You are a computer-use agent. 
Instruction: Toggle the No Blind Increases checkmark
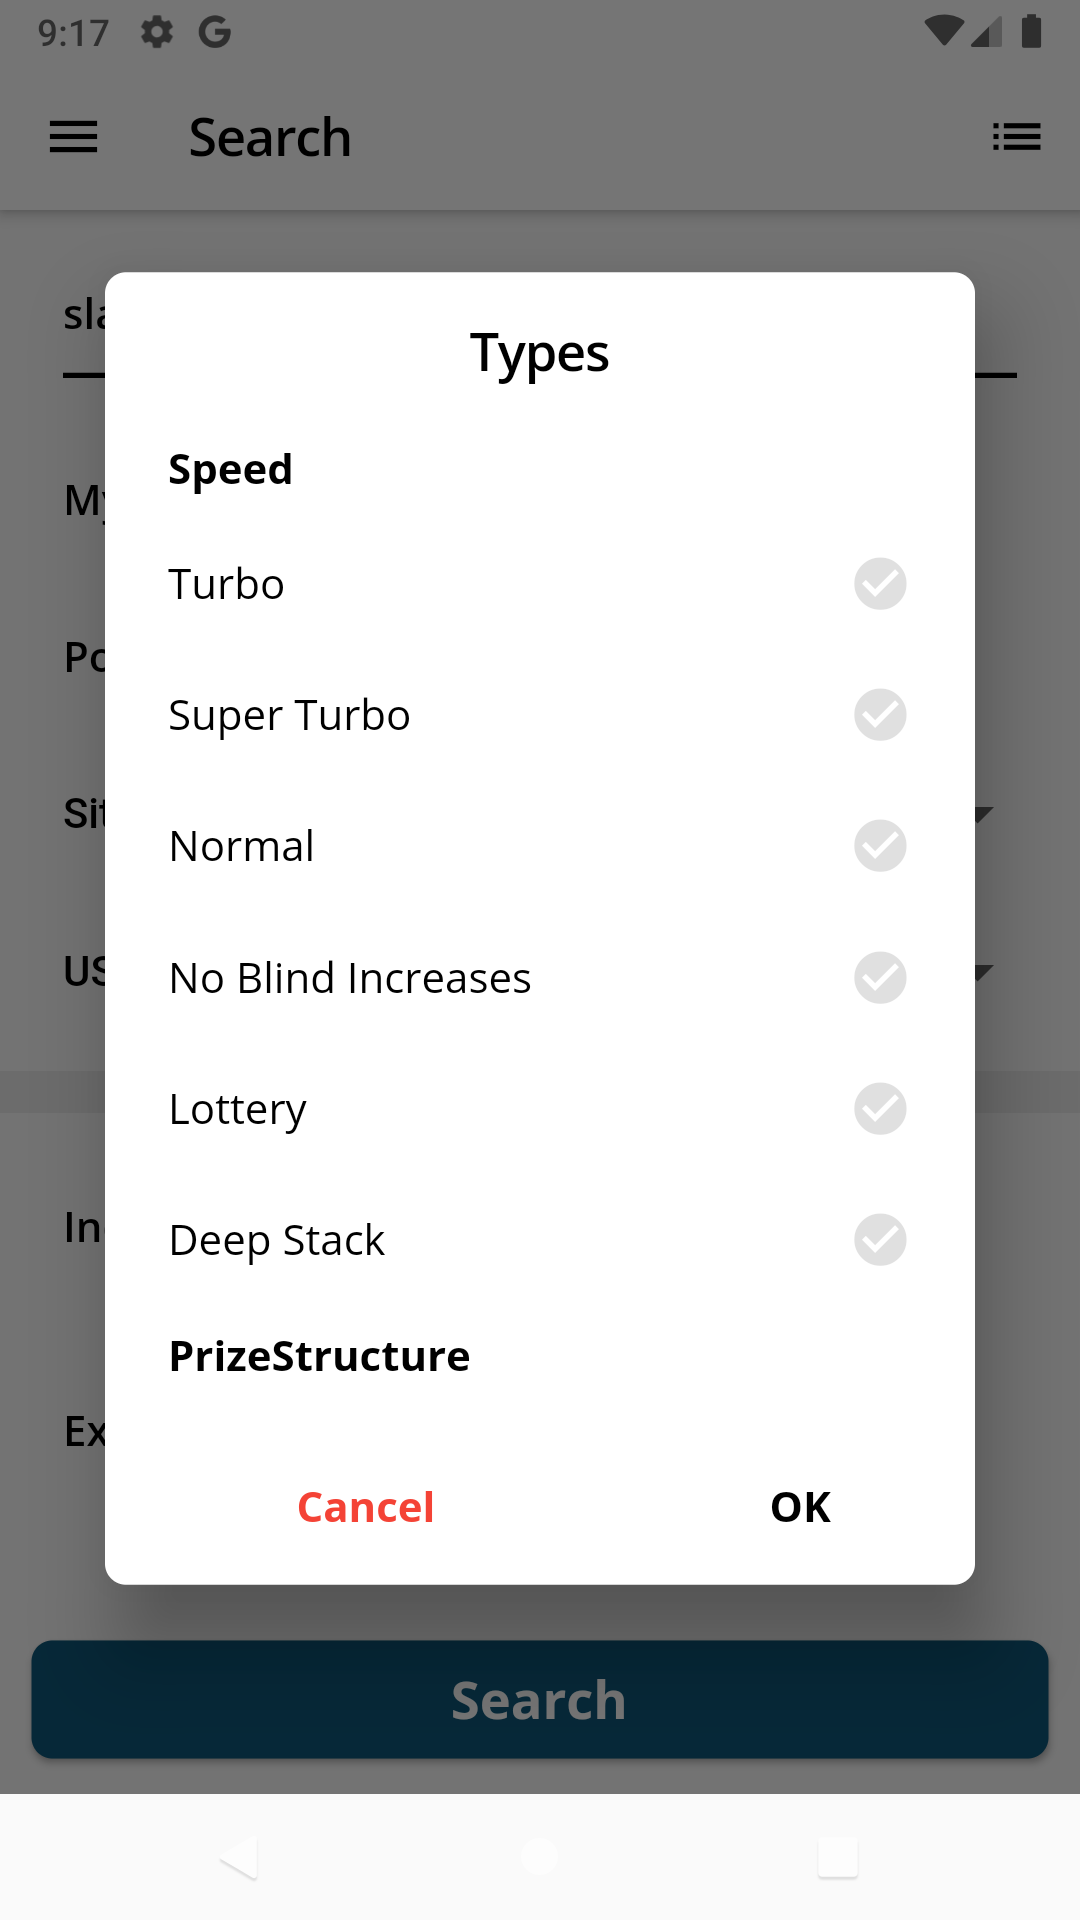pos(880,977)
